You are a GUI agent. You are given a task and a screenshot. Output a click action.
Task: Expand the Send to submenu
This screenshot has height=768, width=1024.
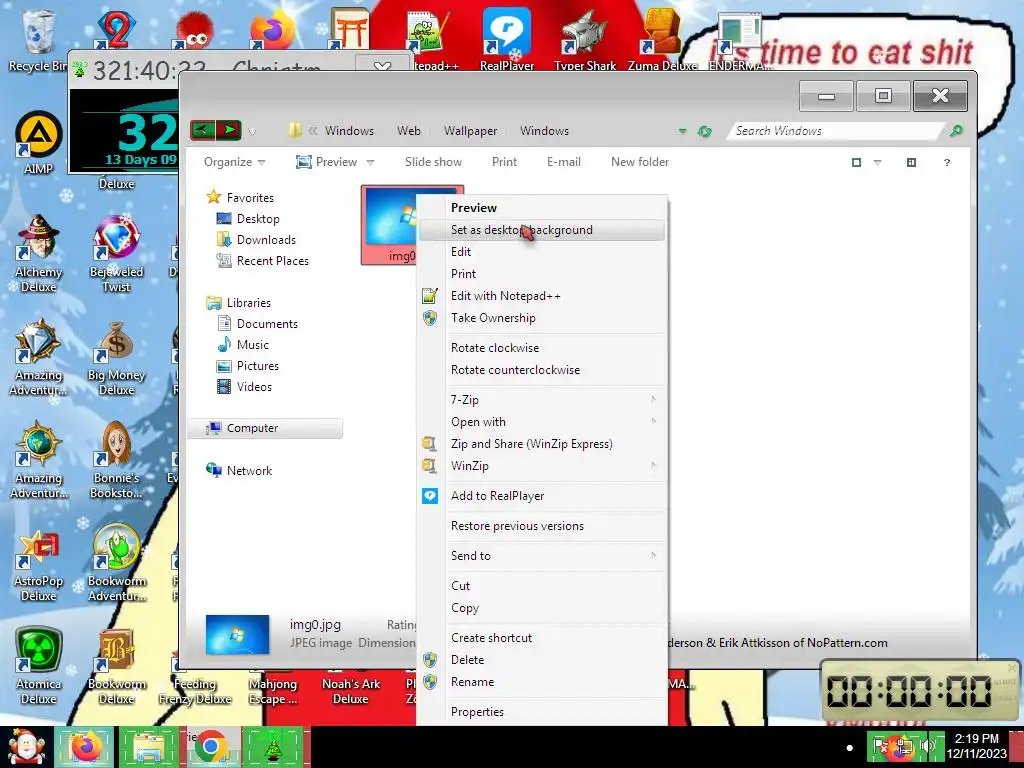click(x=541, y=556)
